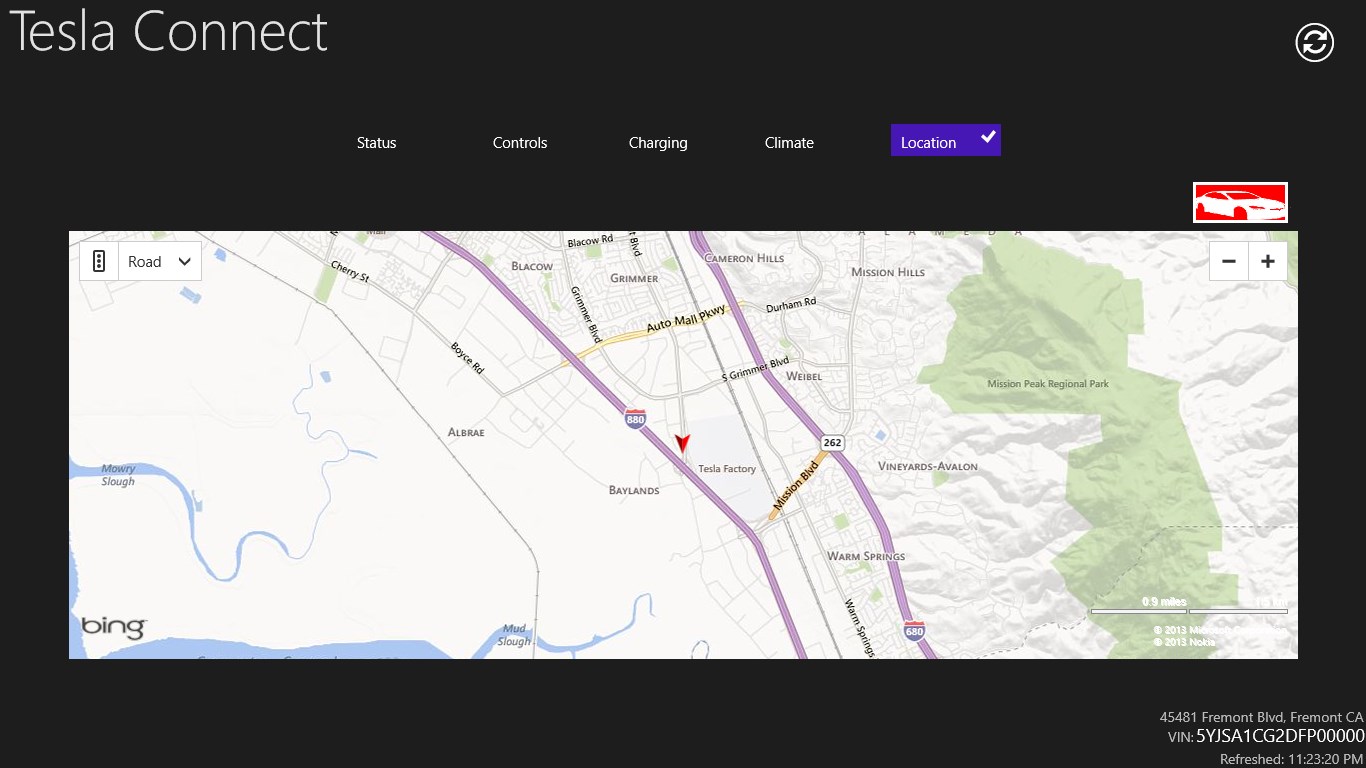Click the Mission Blvd road label

[798, 484]
